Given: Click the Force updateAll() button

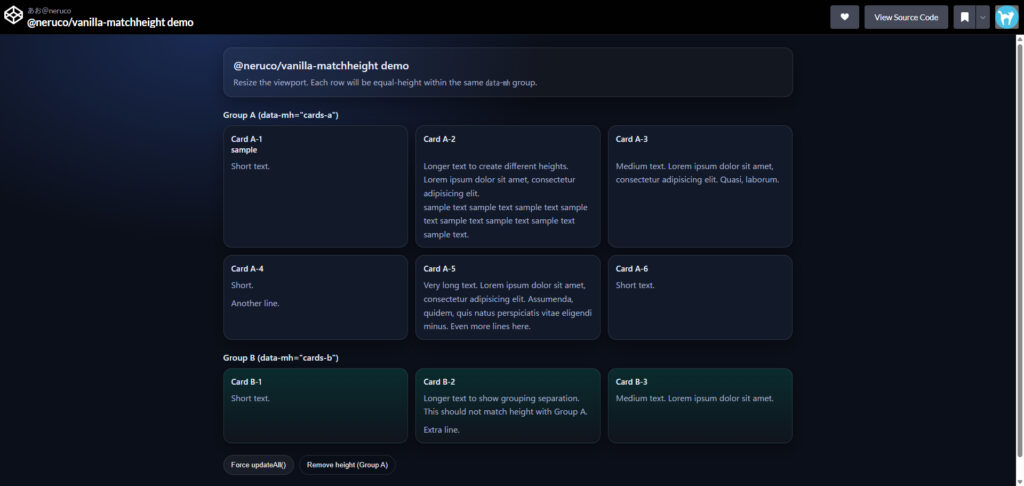Looking at the screenshot, I should coord(259,465).
